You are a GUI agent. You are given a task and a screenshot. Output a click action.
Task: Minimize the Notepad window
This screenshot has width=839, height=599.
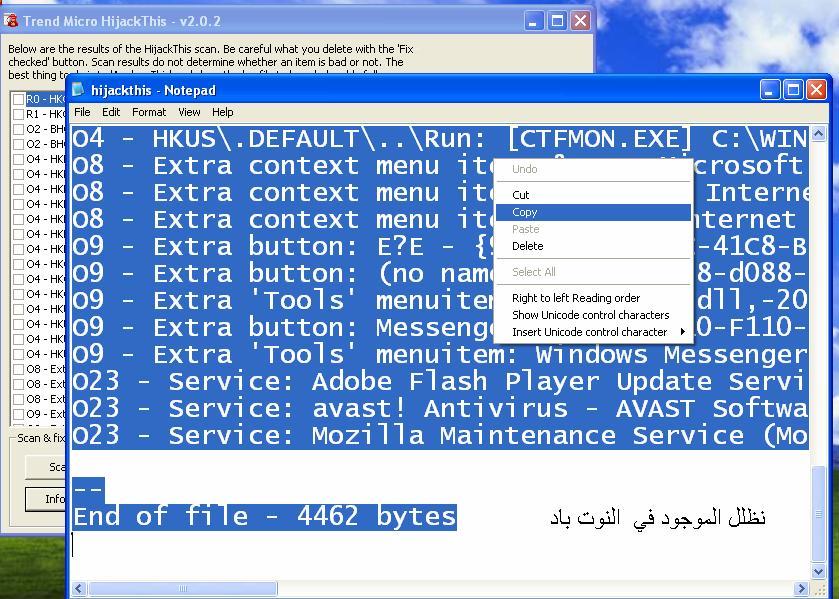(x=769, y=90)
